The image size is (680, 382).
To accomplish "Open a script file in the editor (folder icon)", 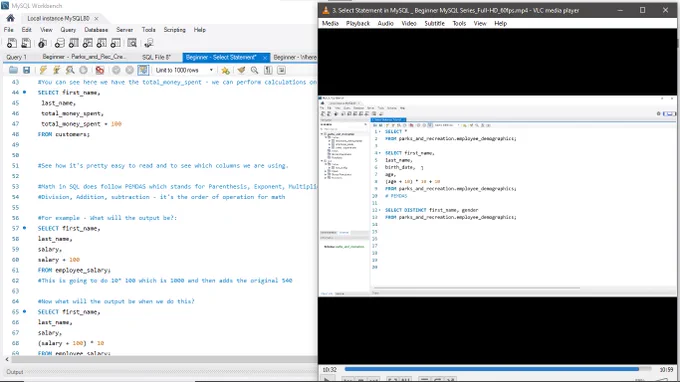I will (x=13, y=70).
